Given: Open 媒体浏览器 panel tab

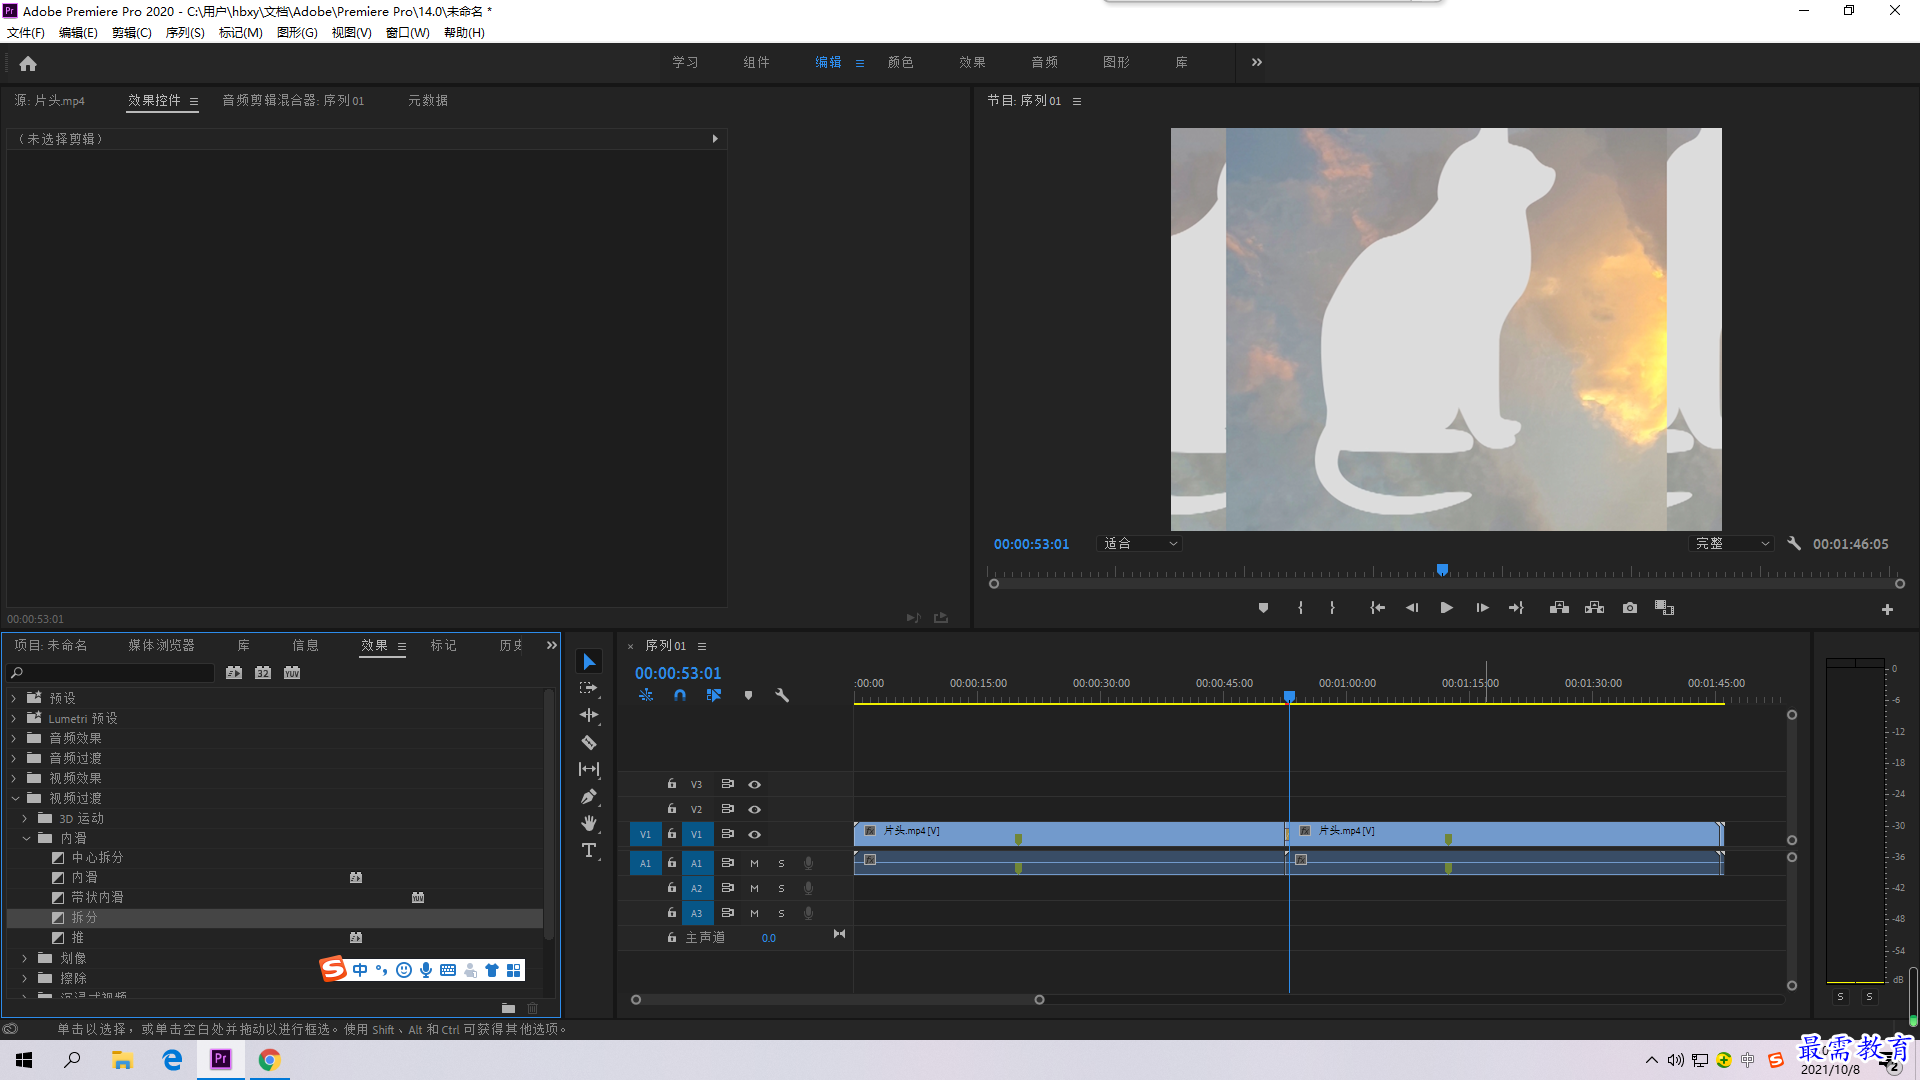Looking at the screenshot, I should coord(161,646).
